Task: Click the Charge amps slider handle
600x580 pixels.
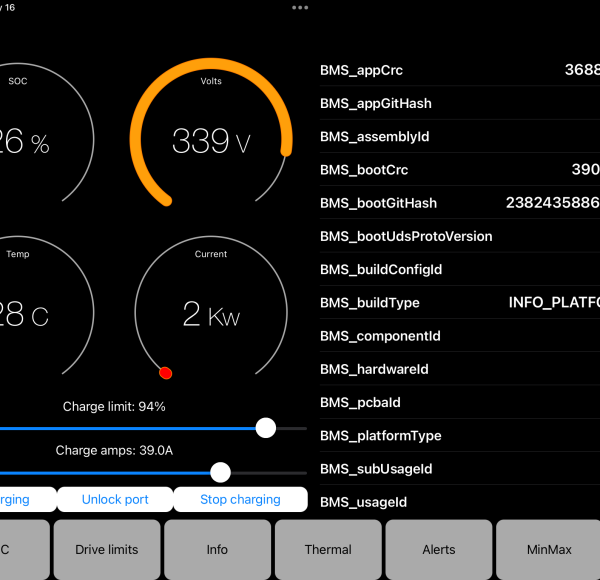Action: click(x=220, y=472)
